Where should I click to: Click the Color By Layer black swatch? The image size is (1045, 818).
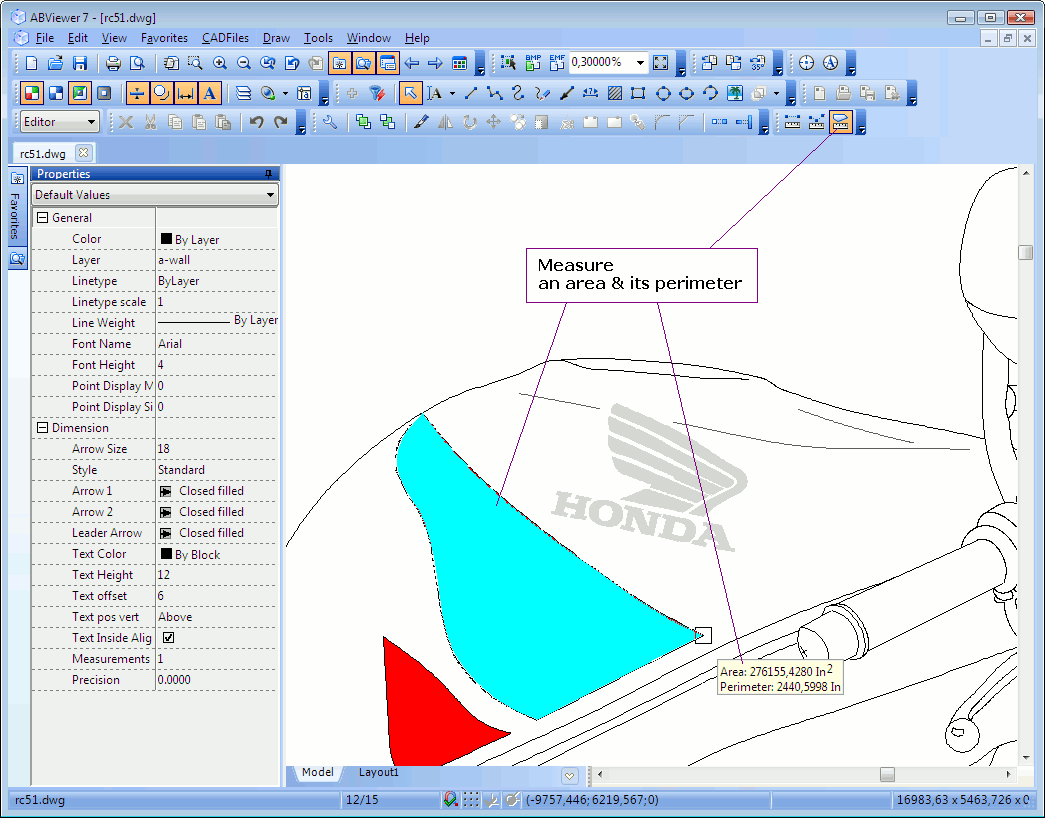(166, 238)
